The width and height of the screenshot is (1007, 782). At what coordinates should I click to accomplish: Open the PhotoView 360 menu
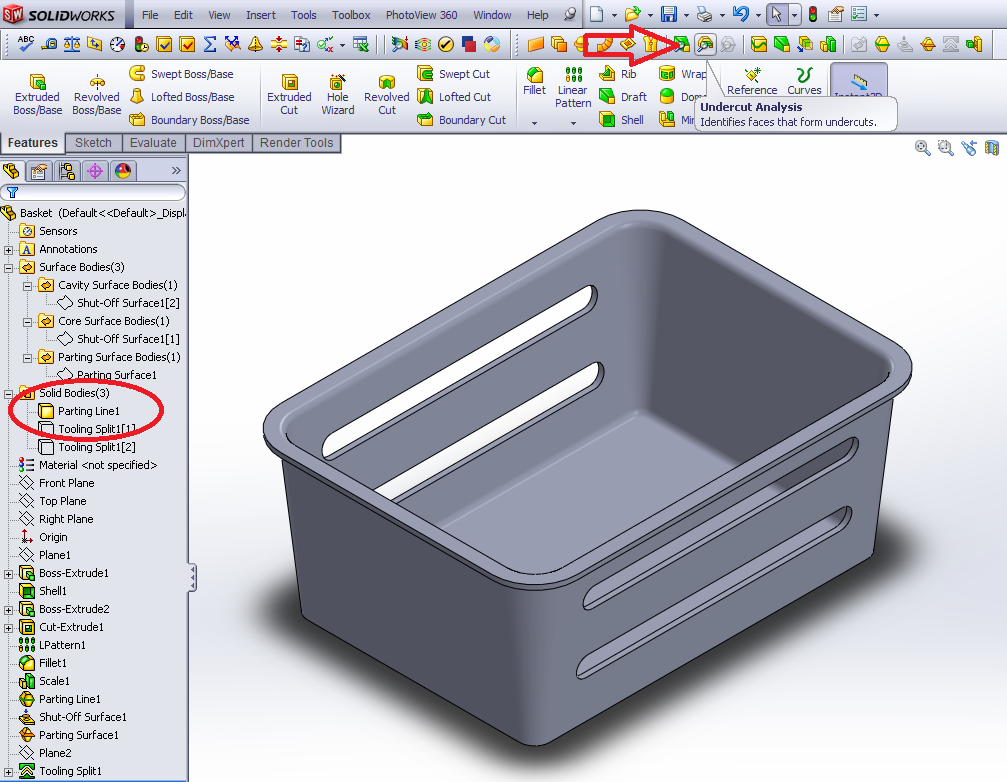[421, 15]
